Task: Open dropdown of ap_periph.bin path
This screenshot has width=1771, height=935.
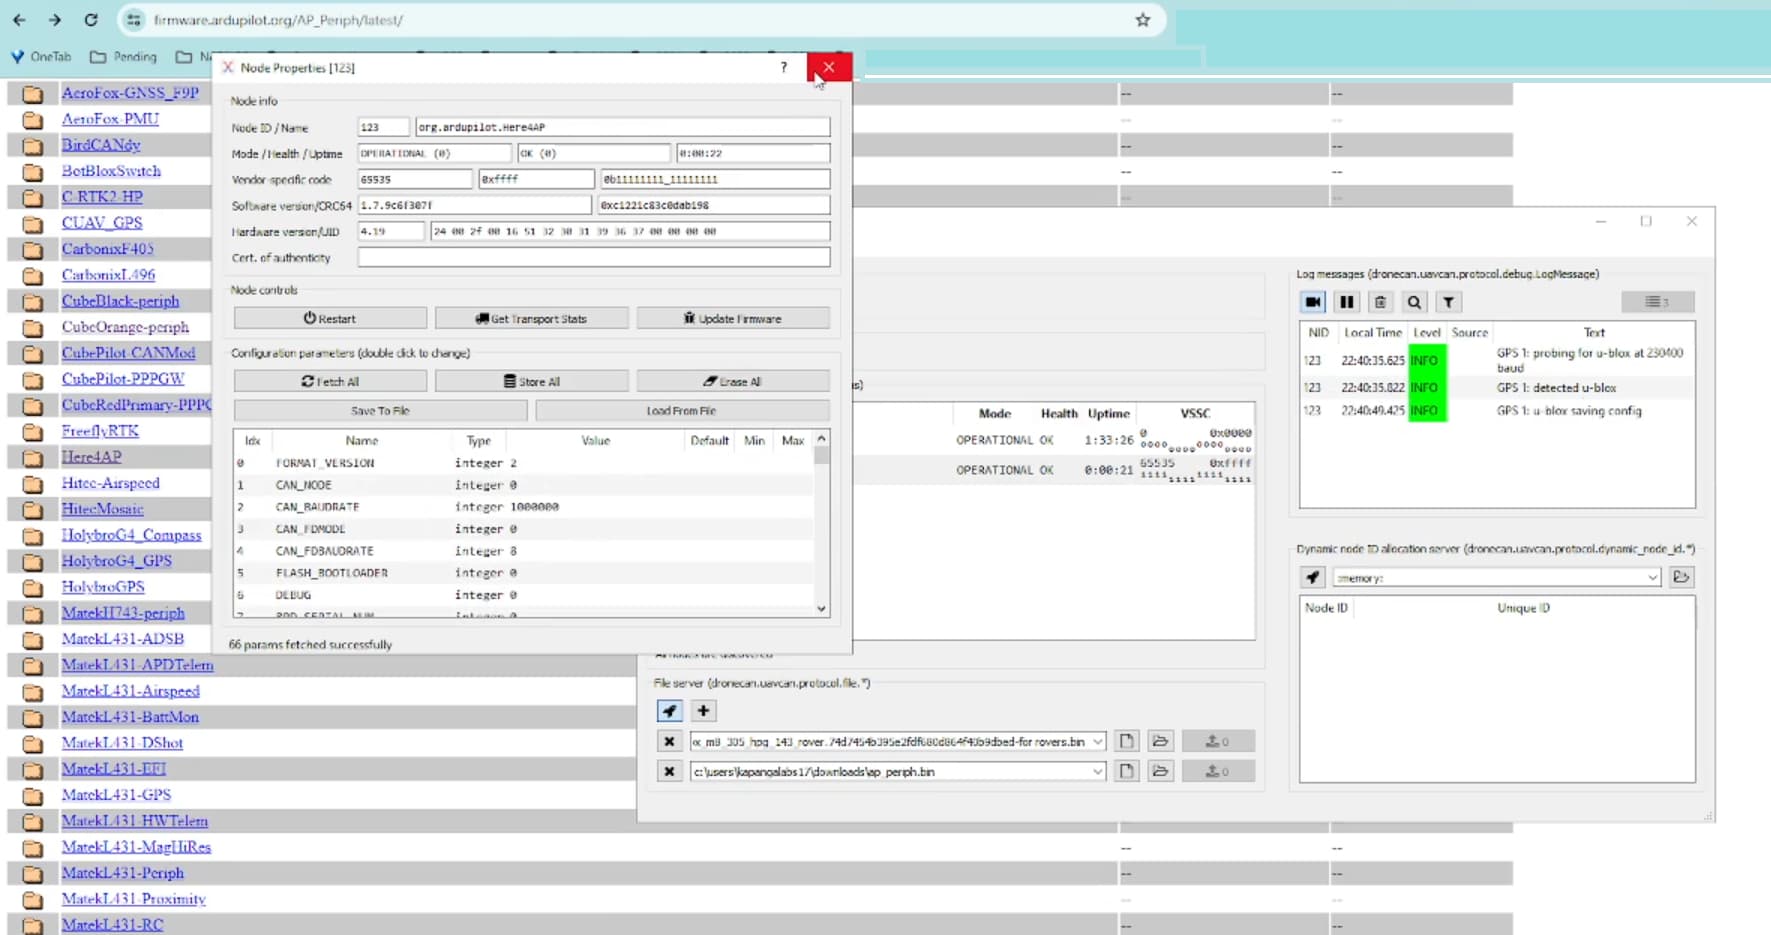Action: pos(1097,771)
